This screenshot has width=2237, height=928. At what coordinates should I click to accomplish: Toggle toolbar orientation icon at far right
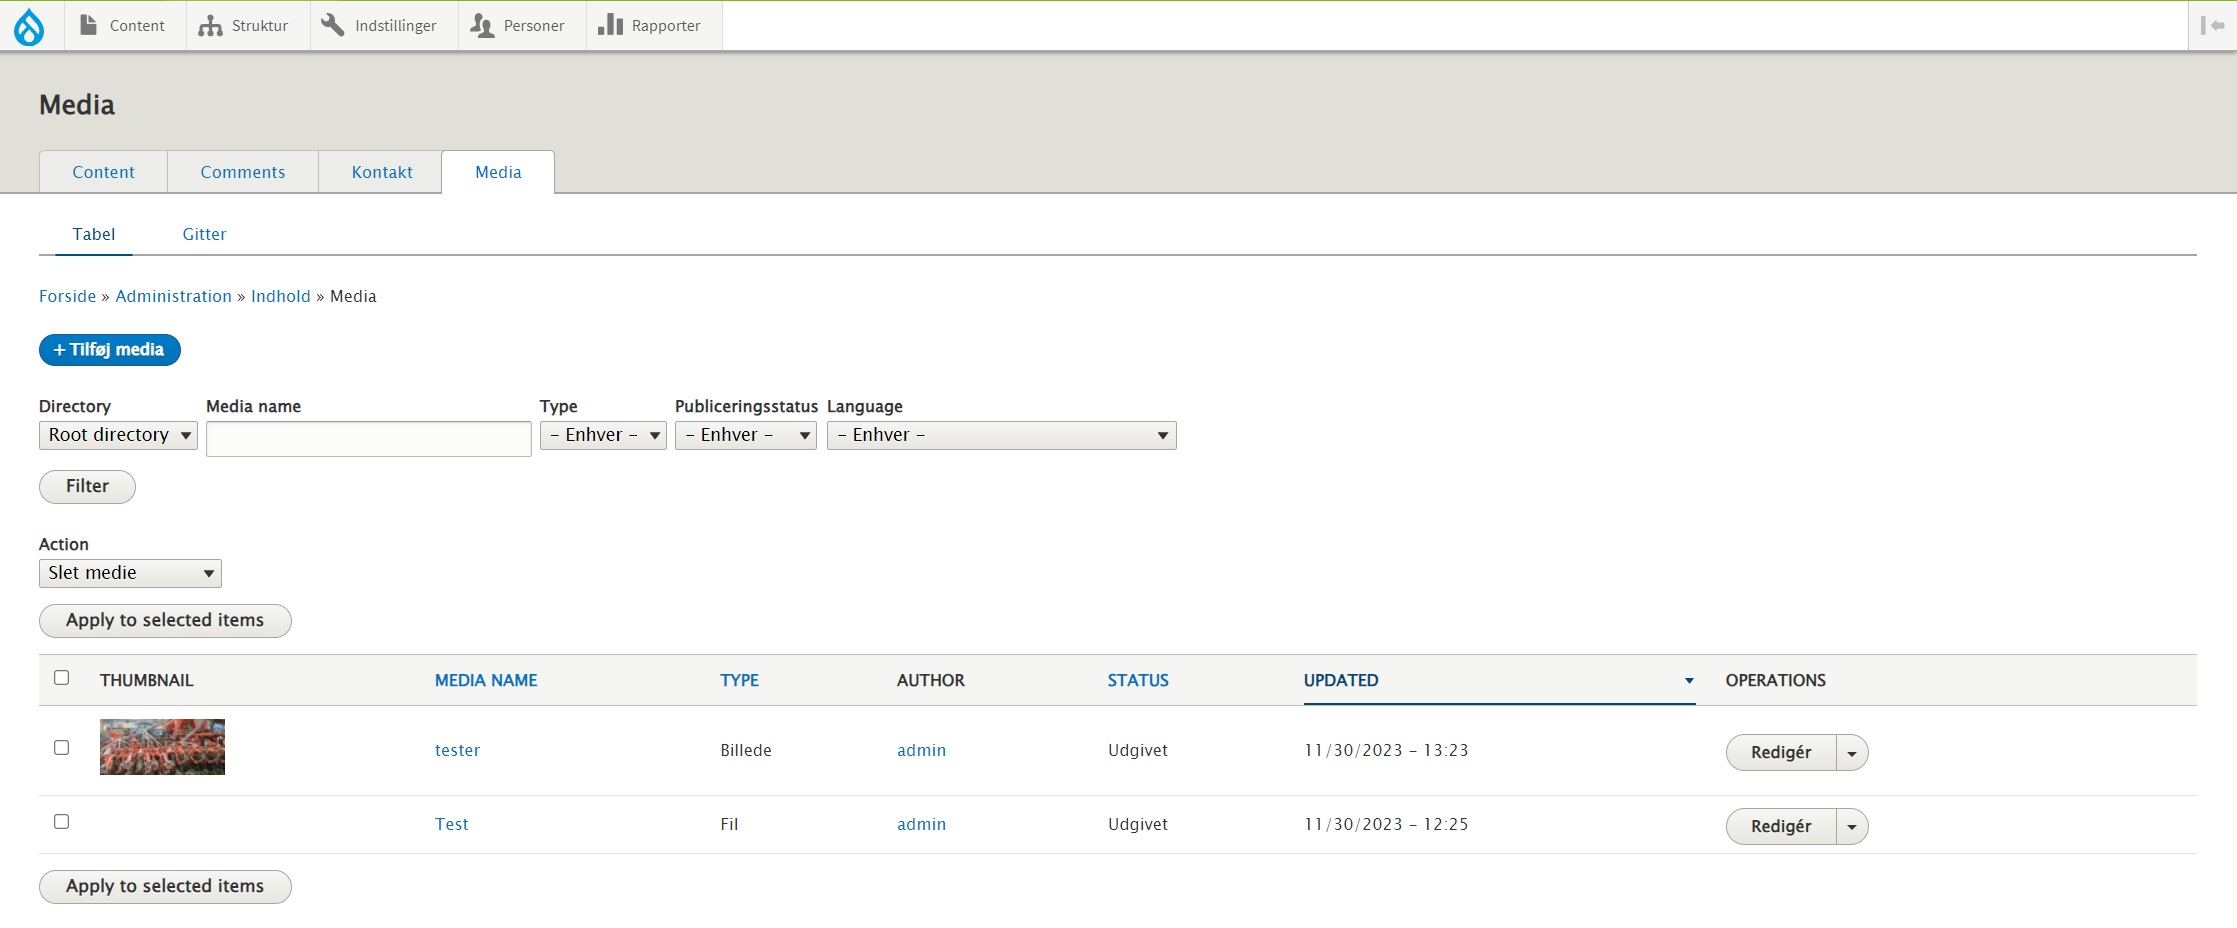click(x=2211, y=26)
